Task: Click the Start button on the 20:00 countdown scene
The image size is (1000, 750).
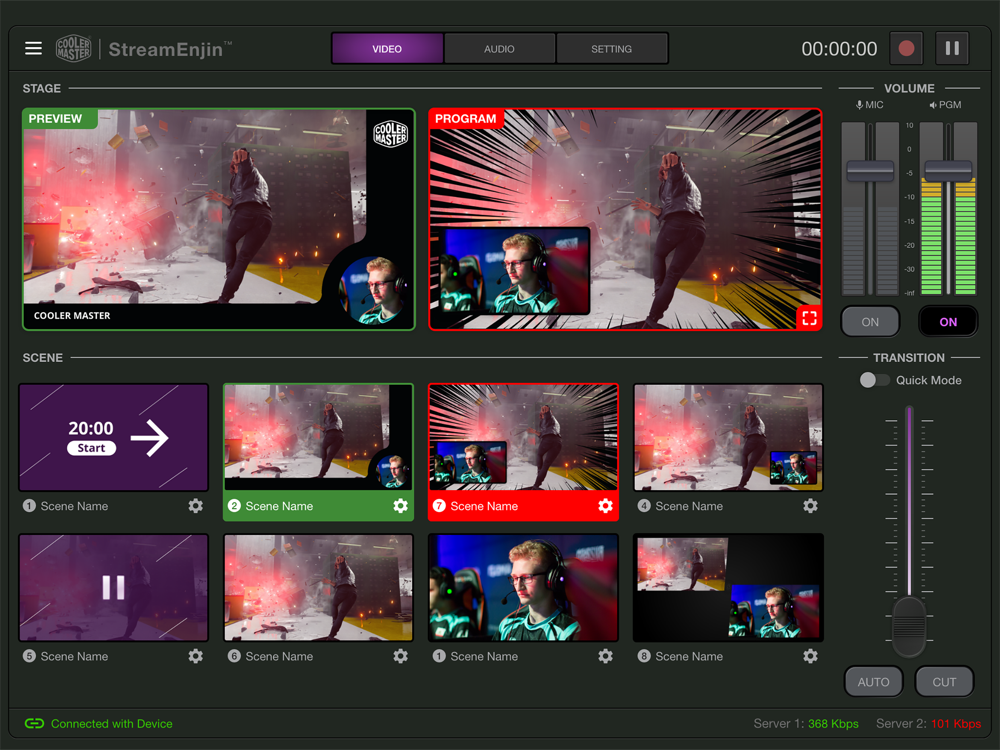Action: 91,448
